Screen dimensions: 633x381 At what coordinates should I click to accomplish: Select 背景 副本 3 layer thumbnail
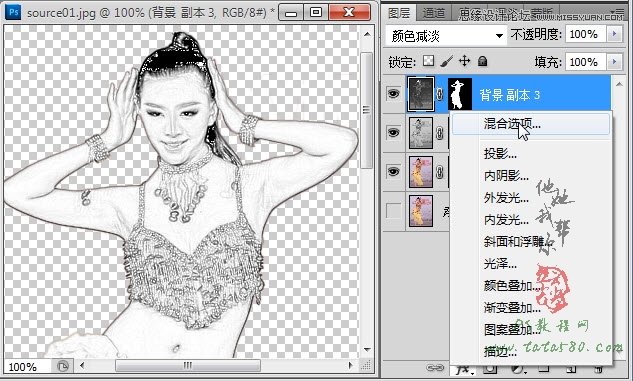pos(421,94)
